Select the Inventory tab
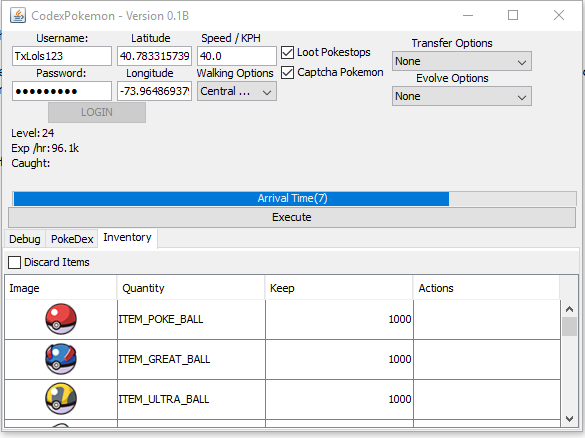This screenshot has height=438, width=585. tap(127, 238)
